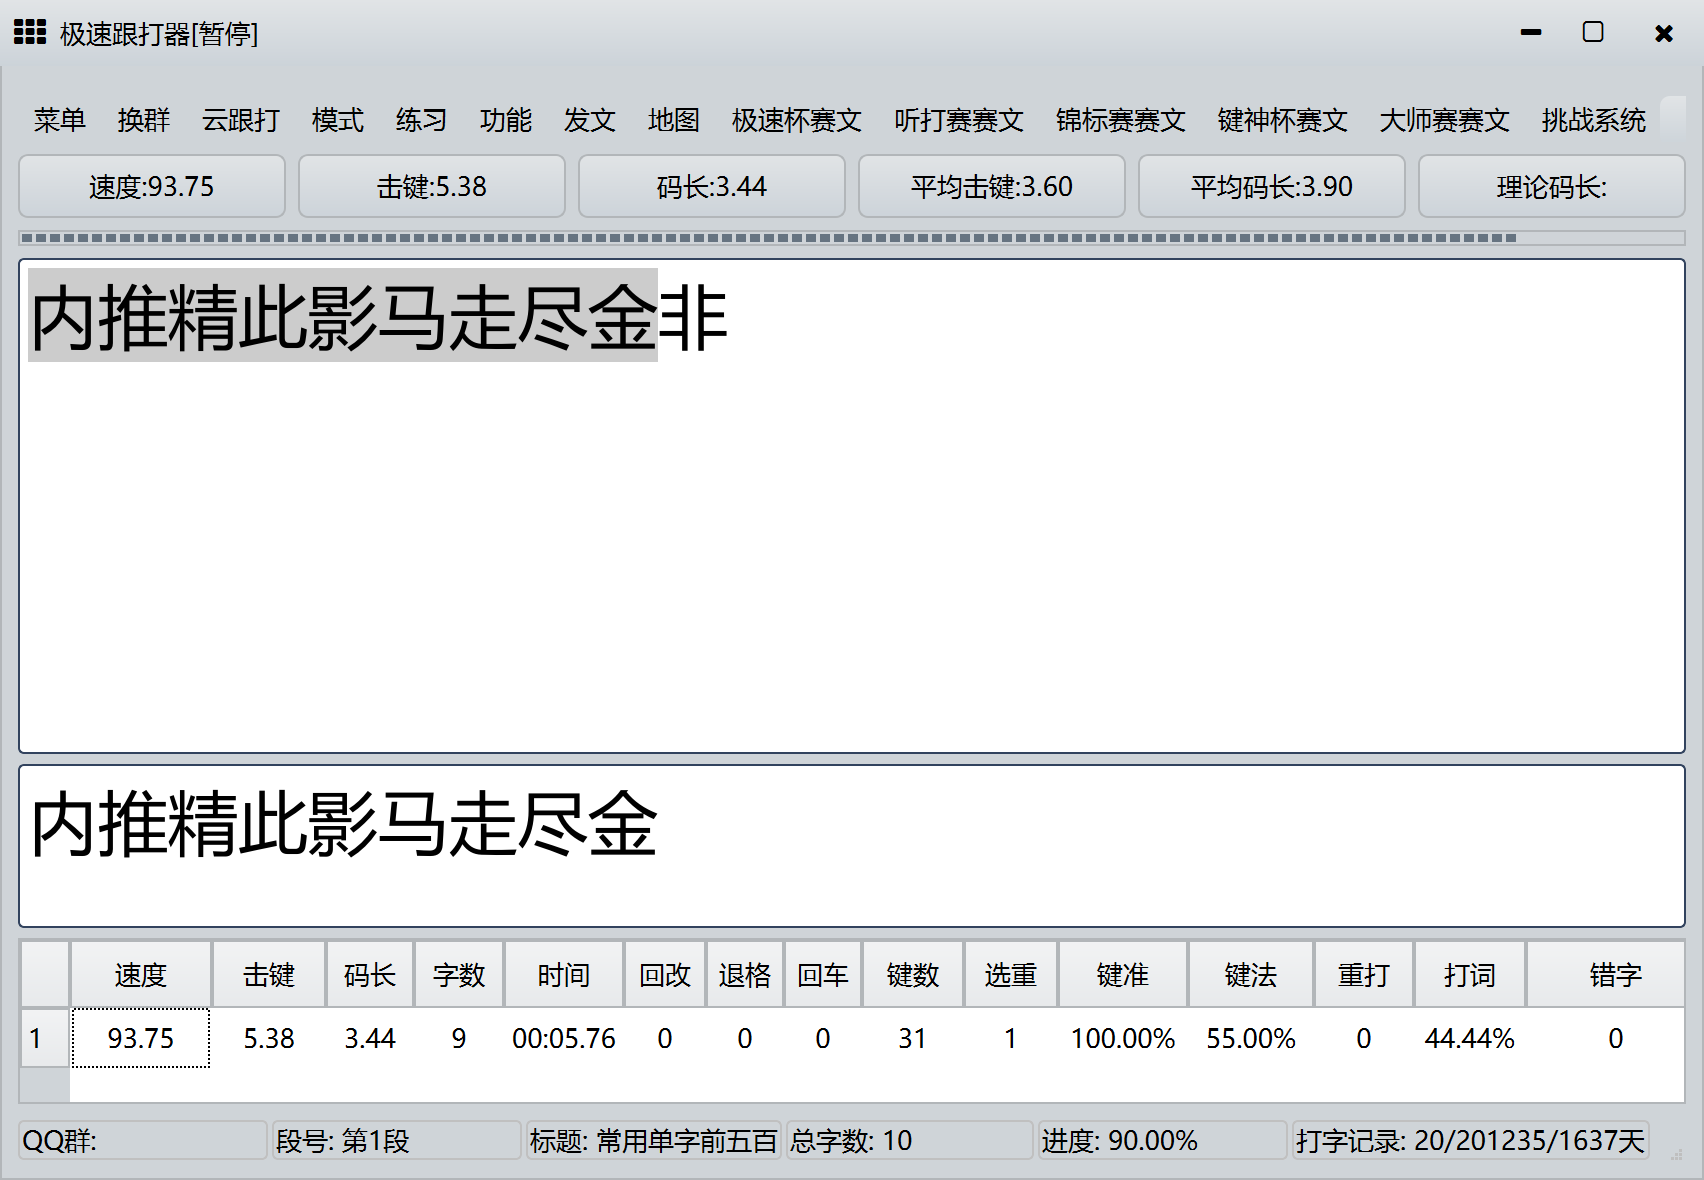Open the 挑战系统 menu
The height and width of the screenshot is (1180, 1704).
point(1594,120)
